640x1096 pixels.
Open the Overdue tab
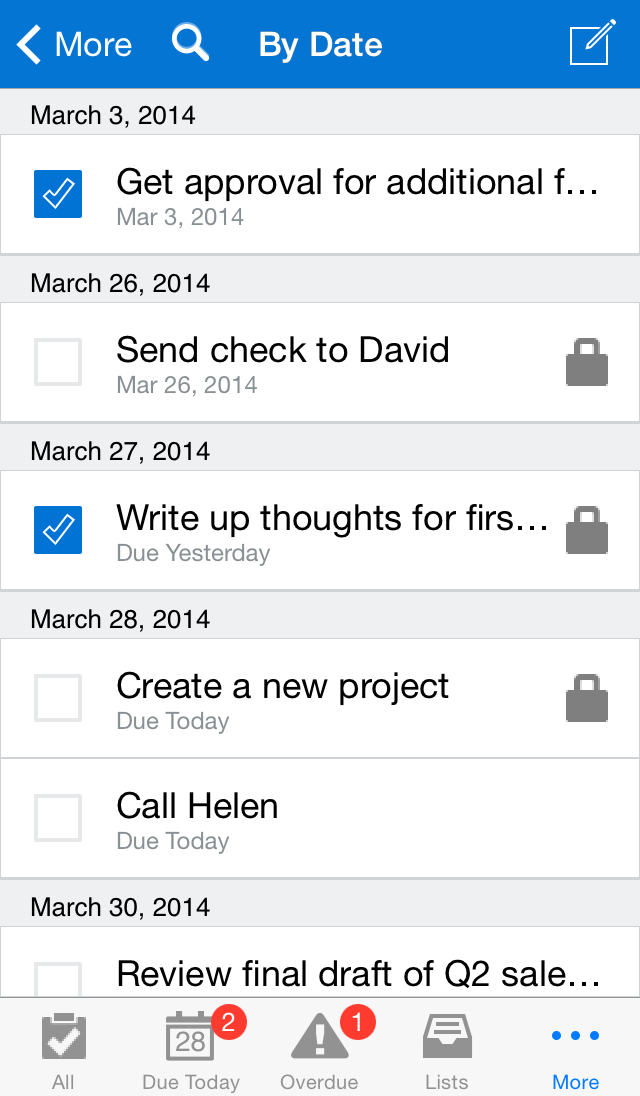319,1050
